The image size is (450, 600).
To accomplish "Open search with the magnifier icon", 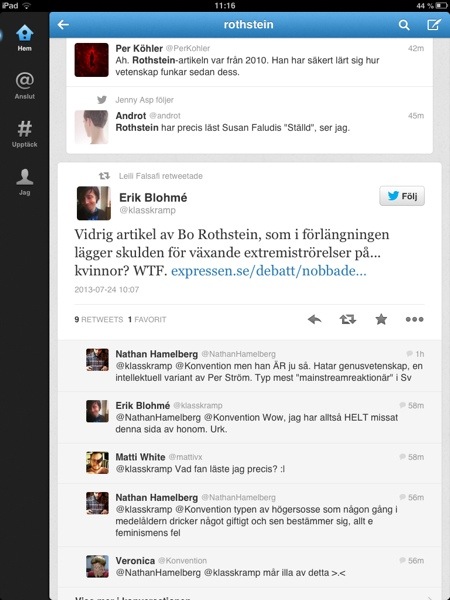I will pos(404,25).
